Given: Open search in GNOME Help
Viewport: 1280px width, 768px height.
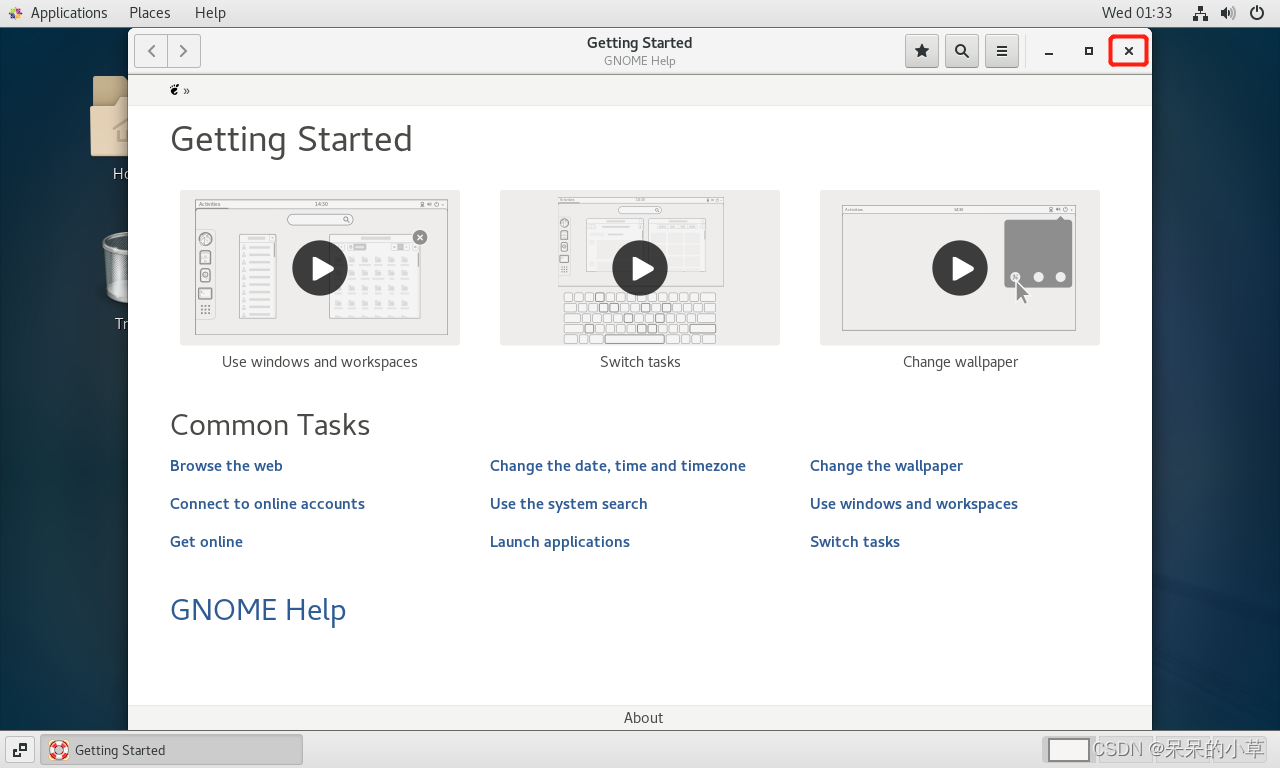Looking at the screenshot, I should (961, 51).
